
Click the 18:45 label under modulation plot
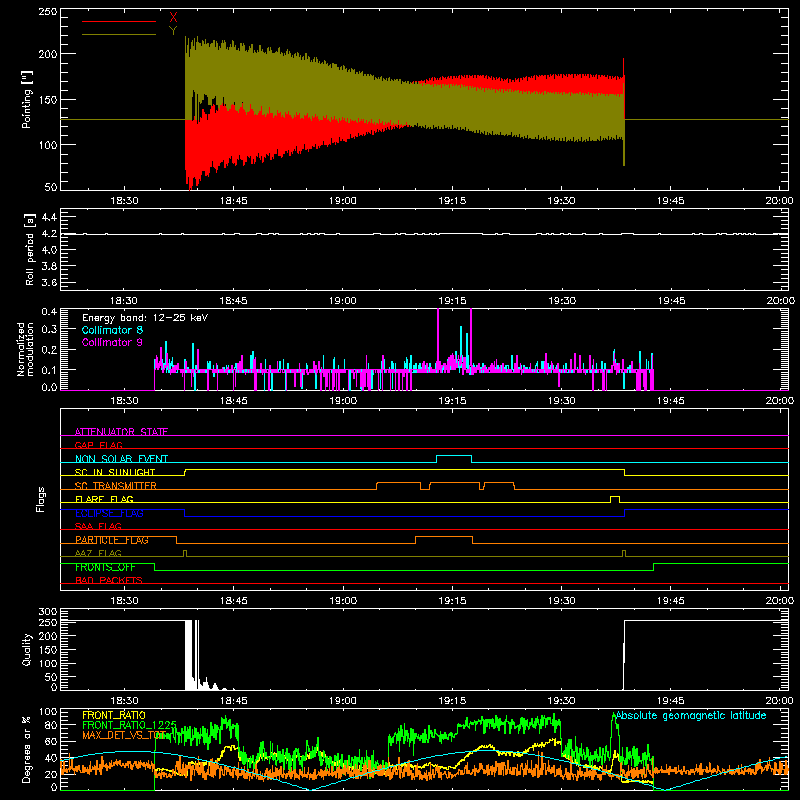pos(234,401)
